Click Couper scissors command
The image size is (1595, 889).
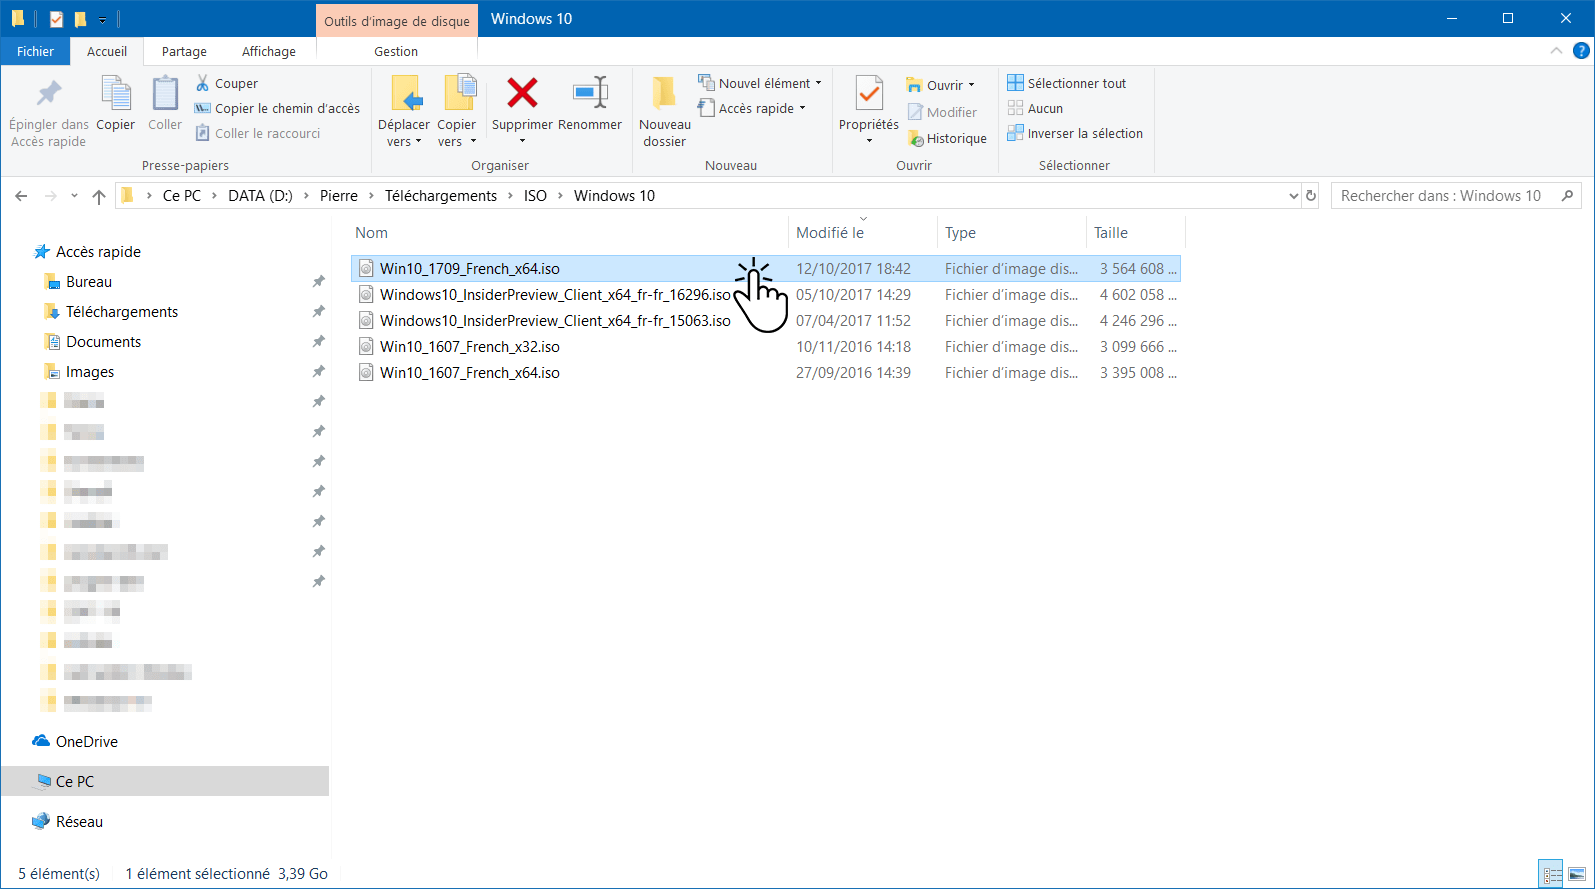pos(227,83)
